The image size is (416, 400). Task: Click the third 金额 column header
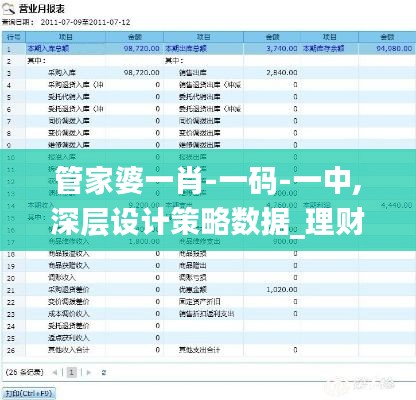[x=387, y=37]
